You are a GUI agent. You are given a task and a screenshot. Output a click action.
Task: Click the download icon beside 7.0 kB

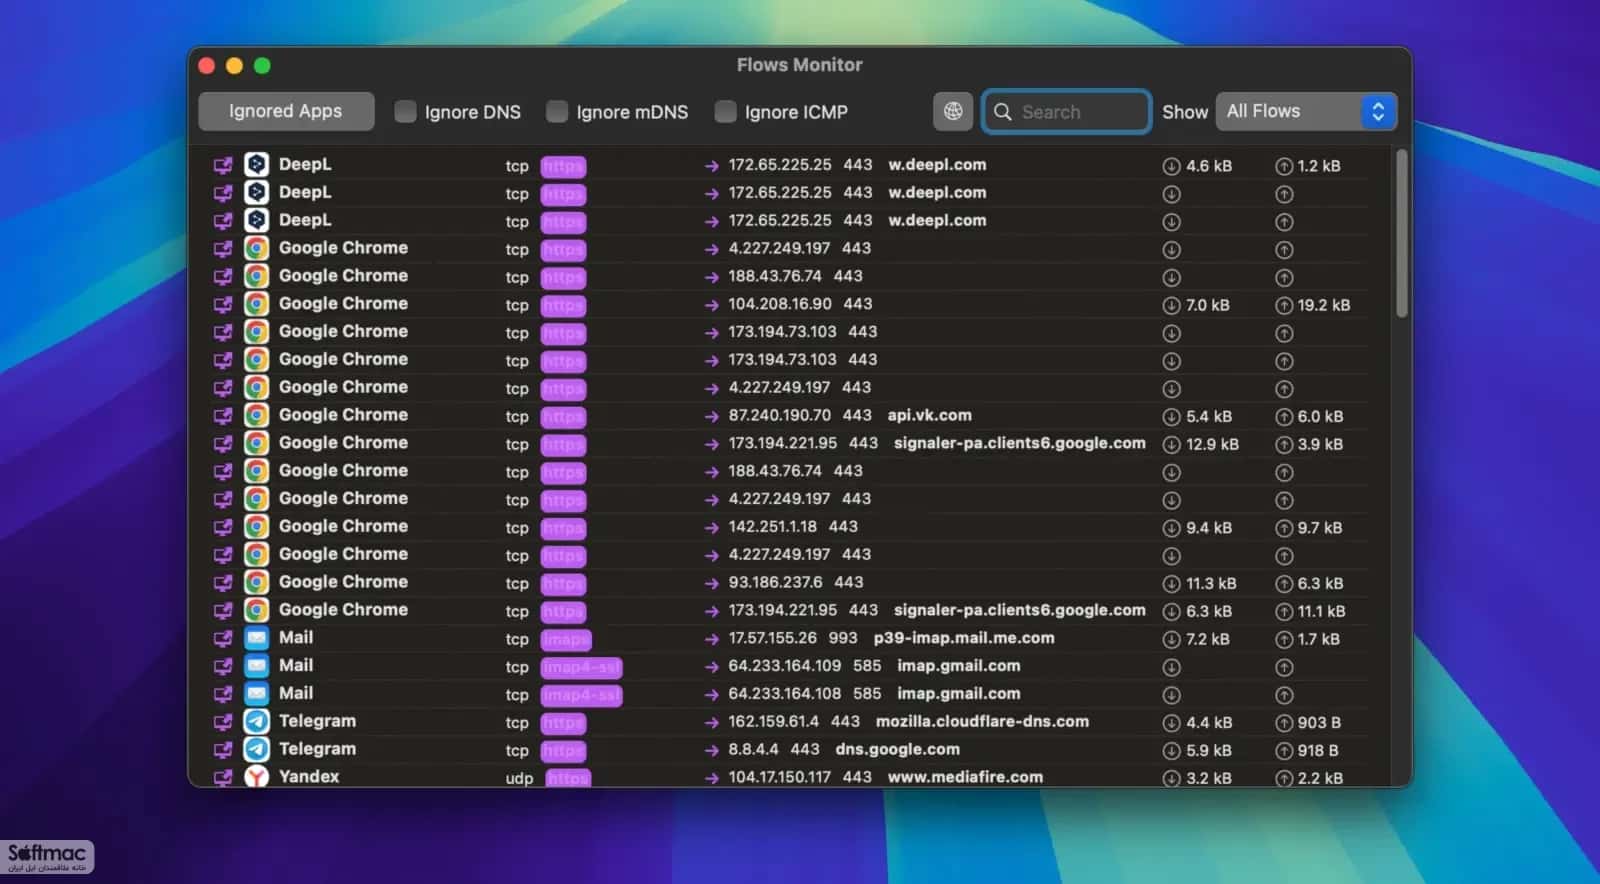click(x=1171, y=305)
